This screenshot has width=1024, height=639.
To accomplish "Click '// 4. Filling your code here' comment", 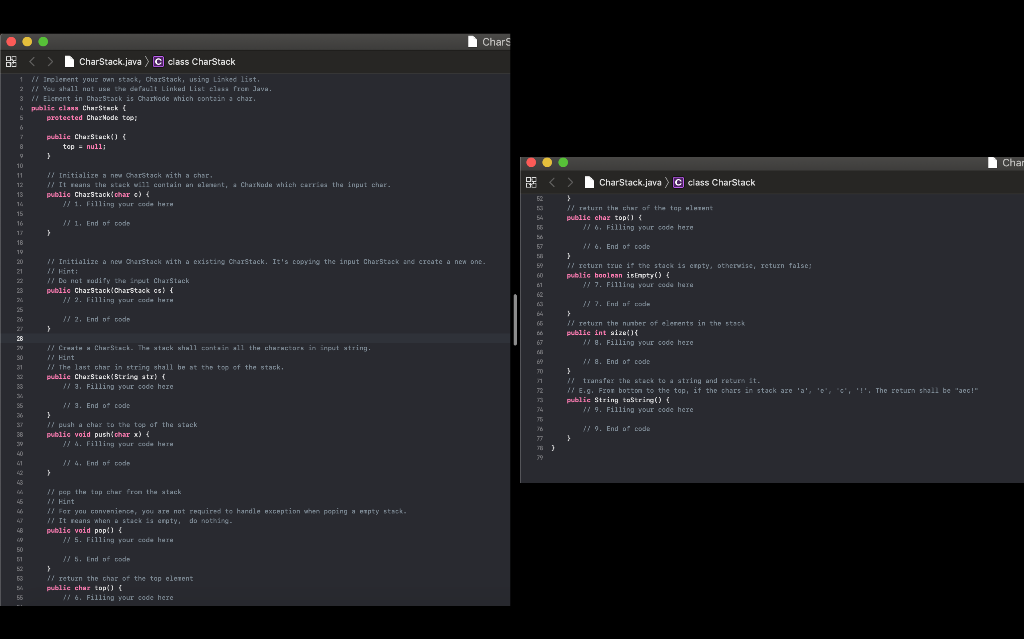I will pos(118,444).
